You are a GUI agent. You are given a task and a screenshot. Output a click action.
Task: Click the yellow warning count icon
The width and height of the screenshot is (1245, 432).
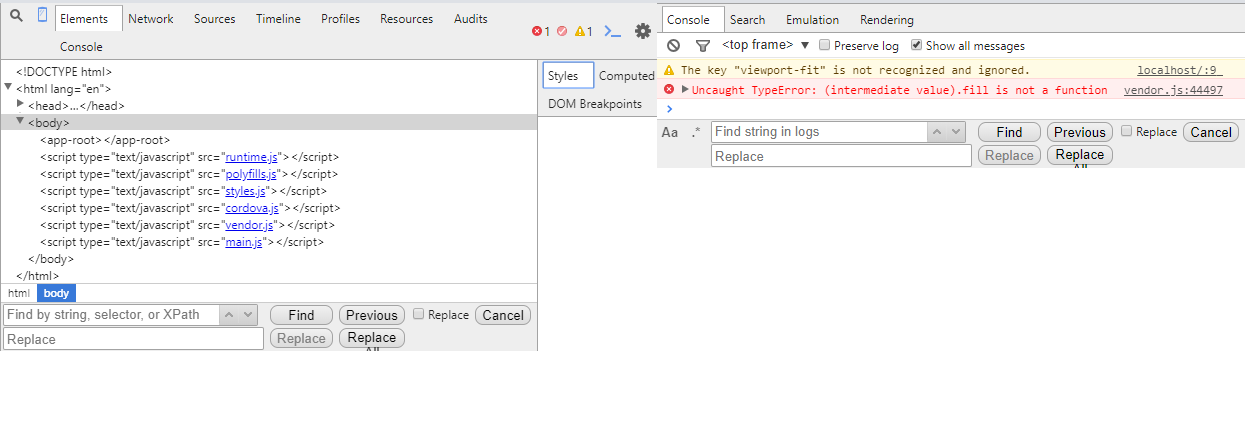[x=580, y=31]
